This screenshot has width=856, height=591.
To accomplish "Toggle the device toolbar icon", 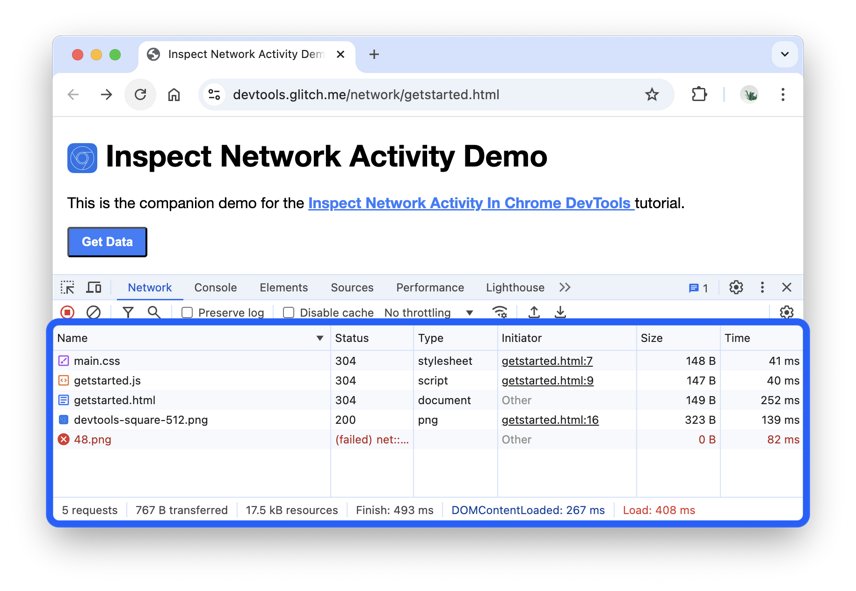I will click(94, 287).
